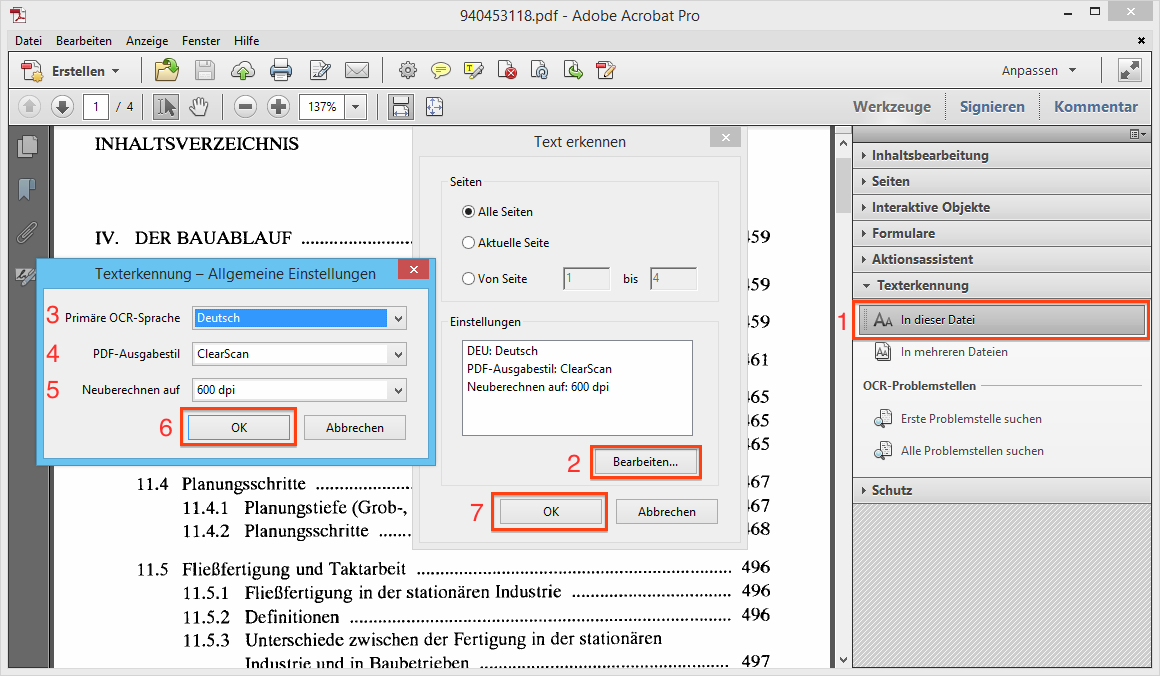The width and height of the screenshot is (1160, 676).
Task: Select the Von Seite radio button
Action: click(468, 279)
